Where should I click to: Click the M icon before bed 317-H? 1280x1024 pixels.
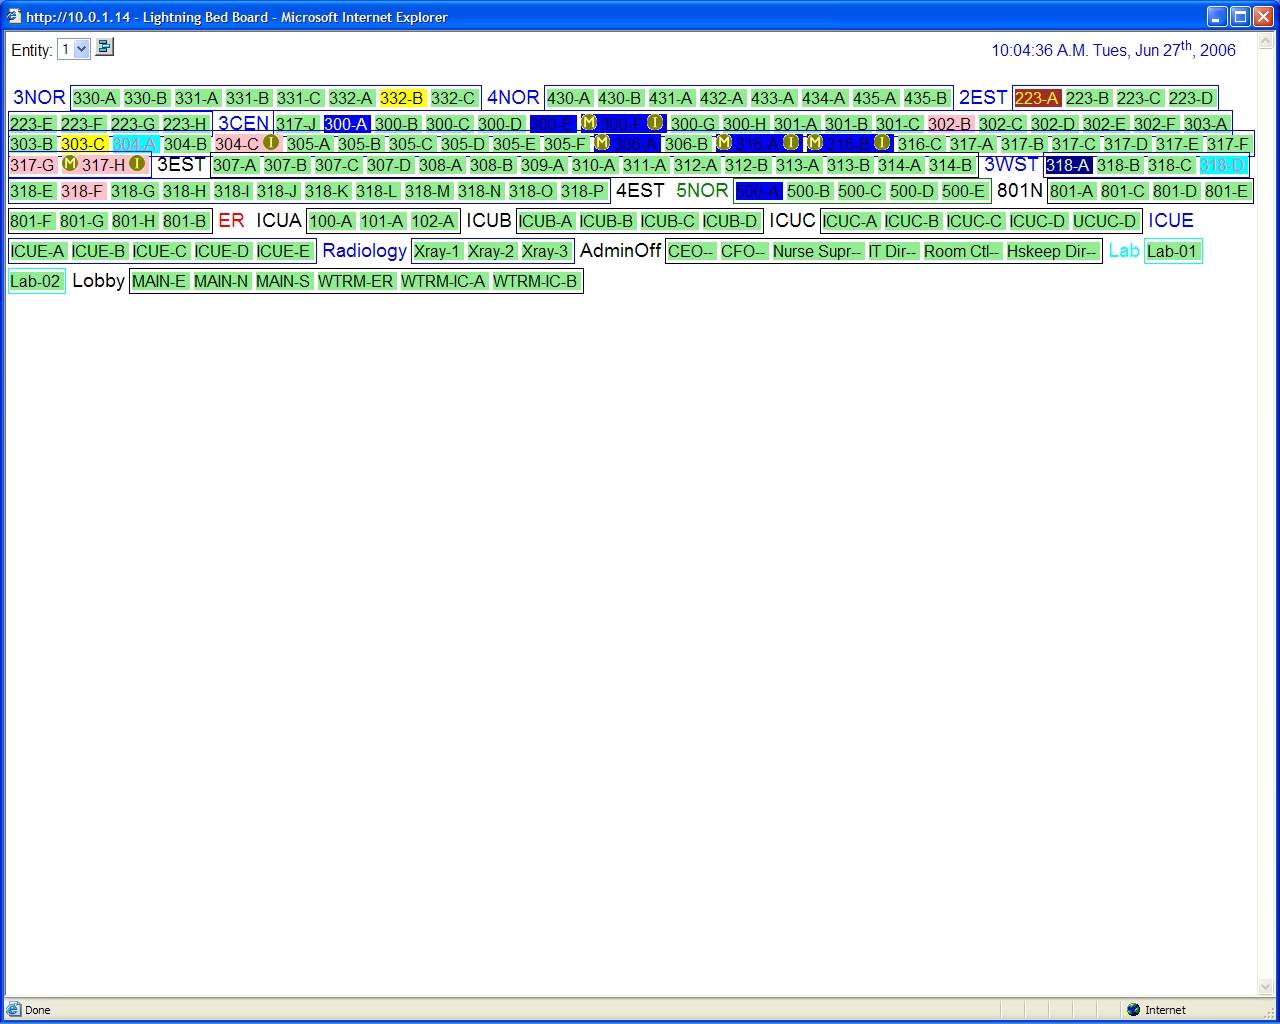70,163
